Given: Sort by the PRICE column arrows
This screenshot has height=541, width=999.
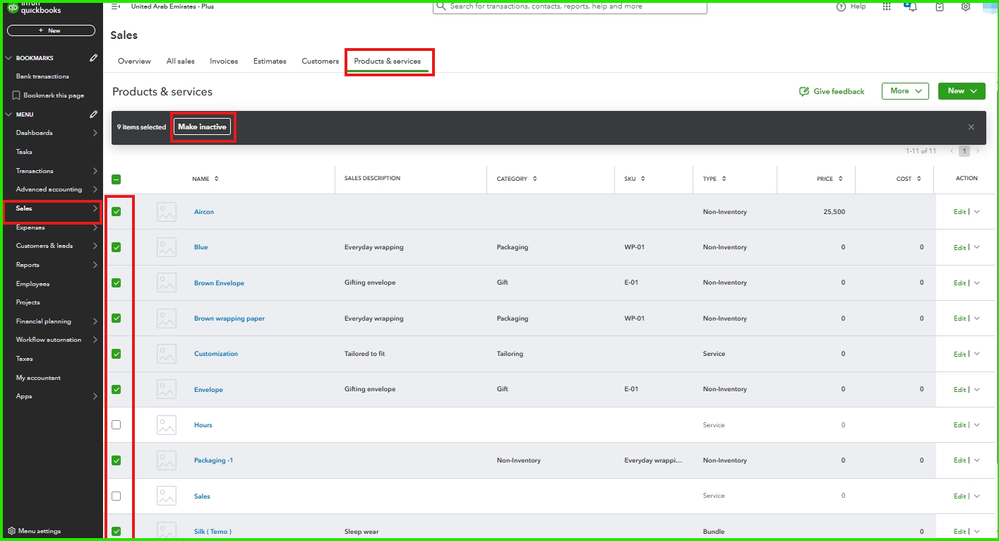Looking at the screenshot, I should (840, 179).
